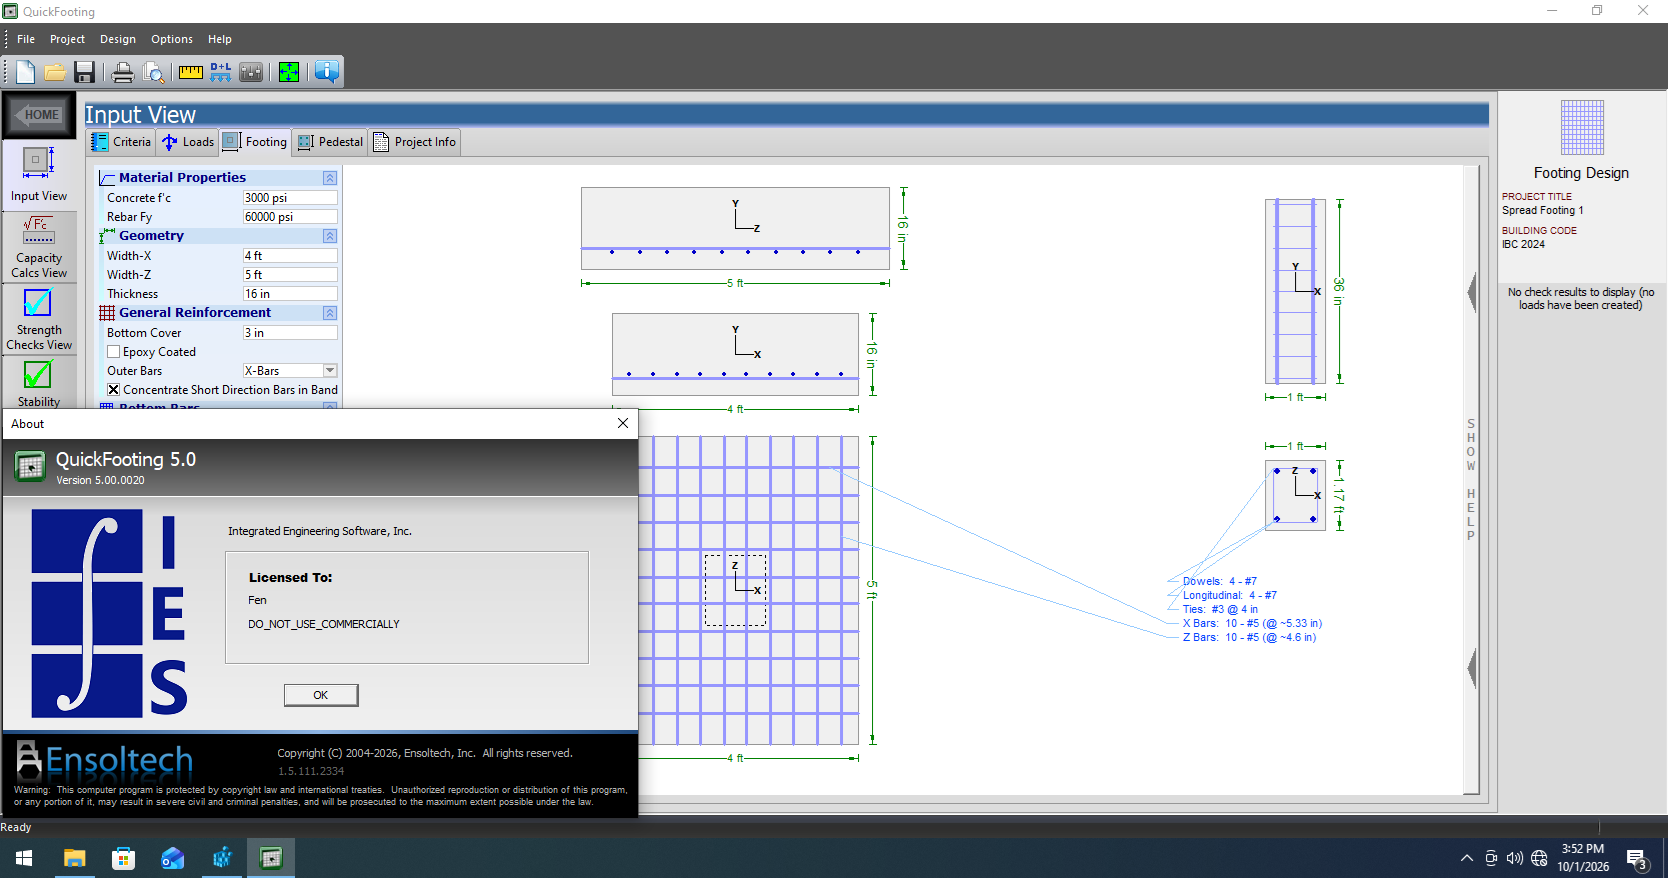Go back using the HOME arrow button
Image resolution: width=1668 pixels, height=878 pixels.
pyautogui.click(x=39, y=115)
